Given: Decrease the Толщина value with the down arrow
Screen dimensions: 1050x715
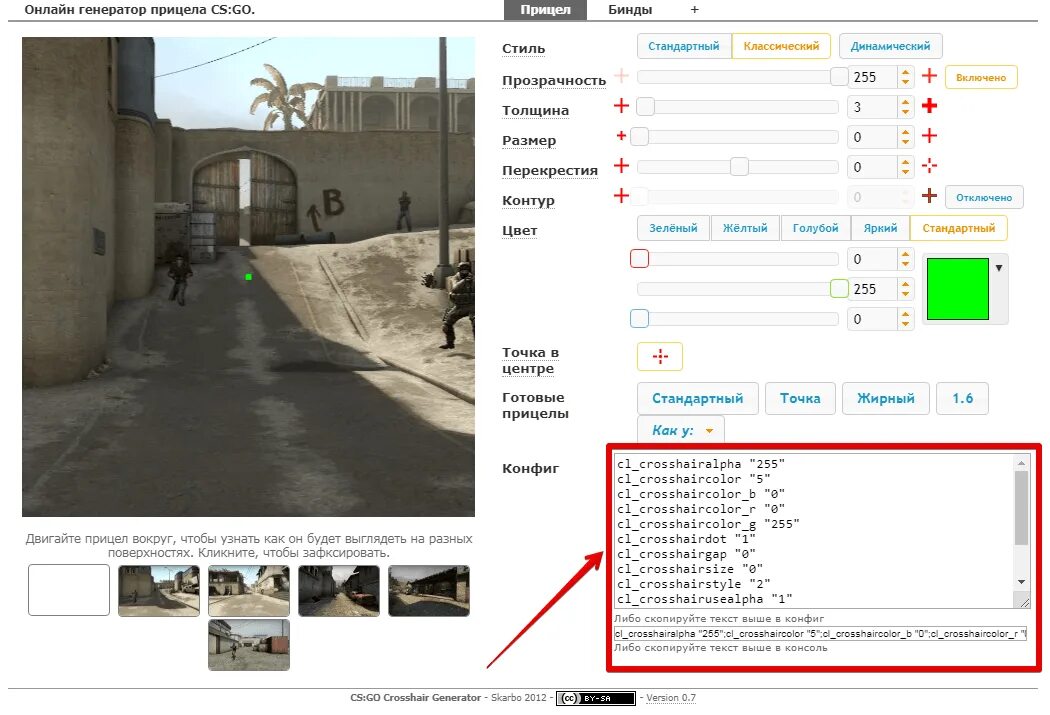Looking at the screenshot, I should 905,112.
